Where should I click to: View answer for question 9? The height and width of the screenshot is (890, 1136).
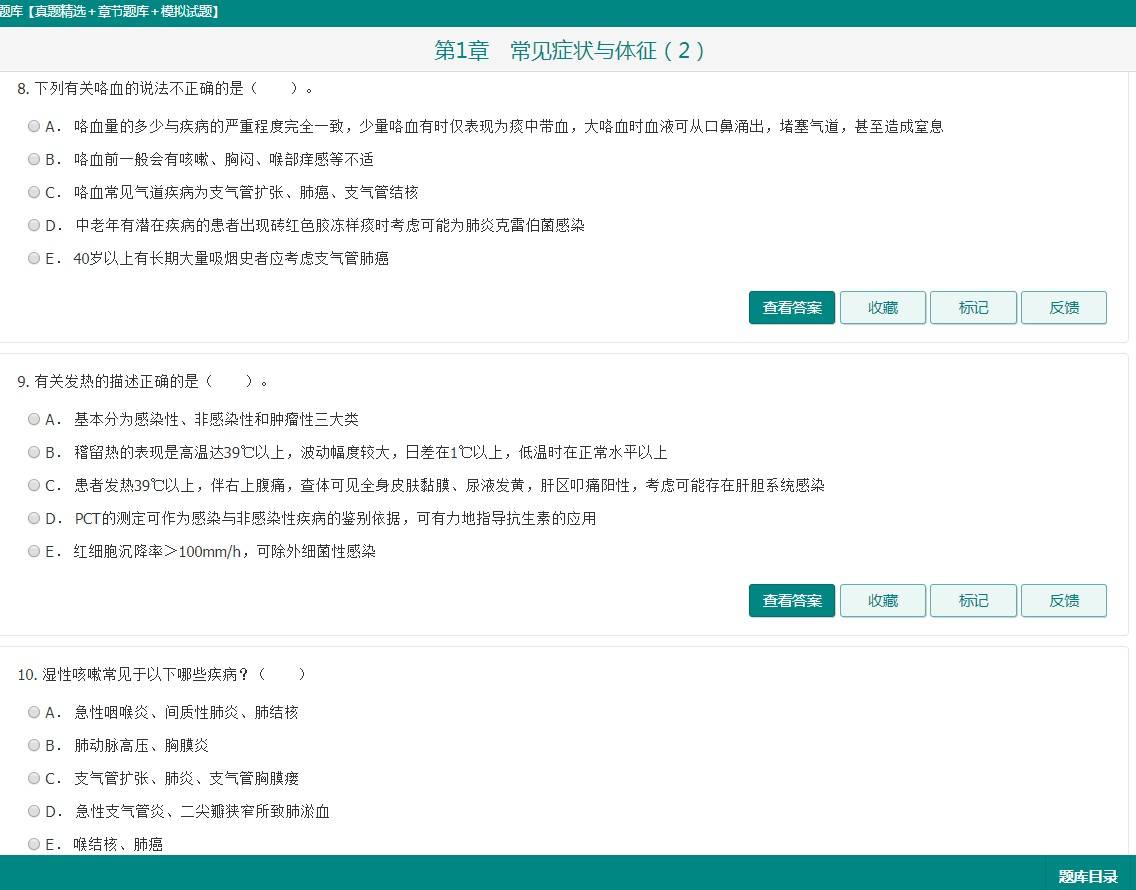[x=791, y=601]
